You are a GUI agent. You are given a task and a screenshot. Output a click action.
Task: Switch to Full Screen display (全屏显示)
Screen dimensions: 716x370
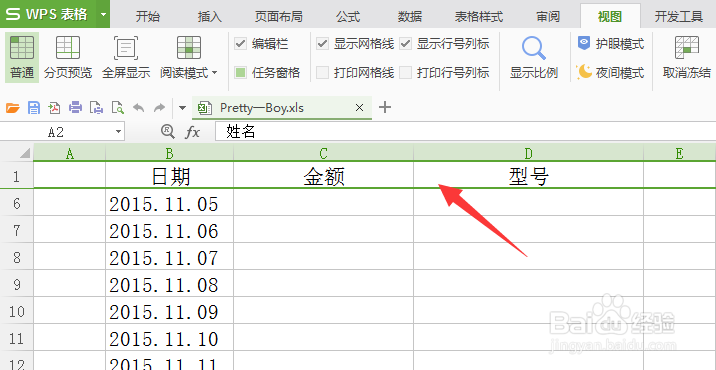point(126,57)
